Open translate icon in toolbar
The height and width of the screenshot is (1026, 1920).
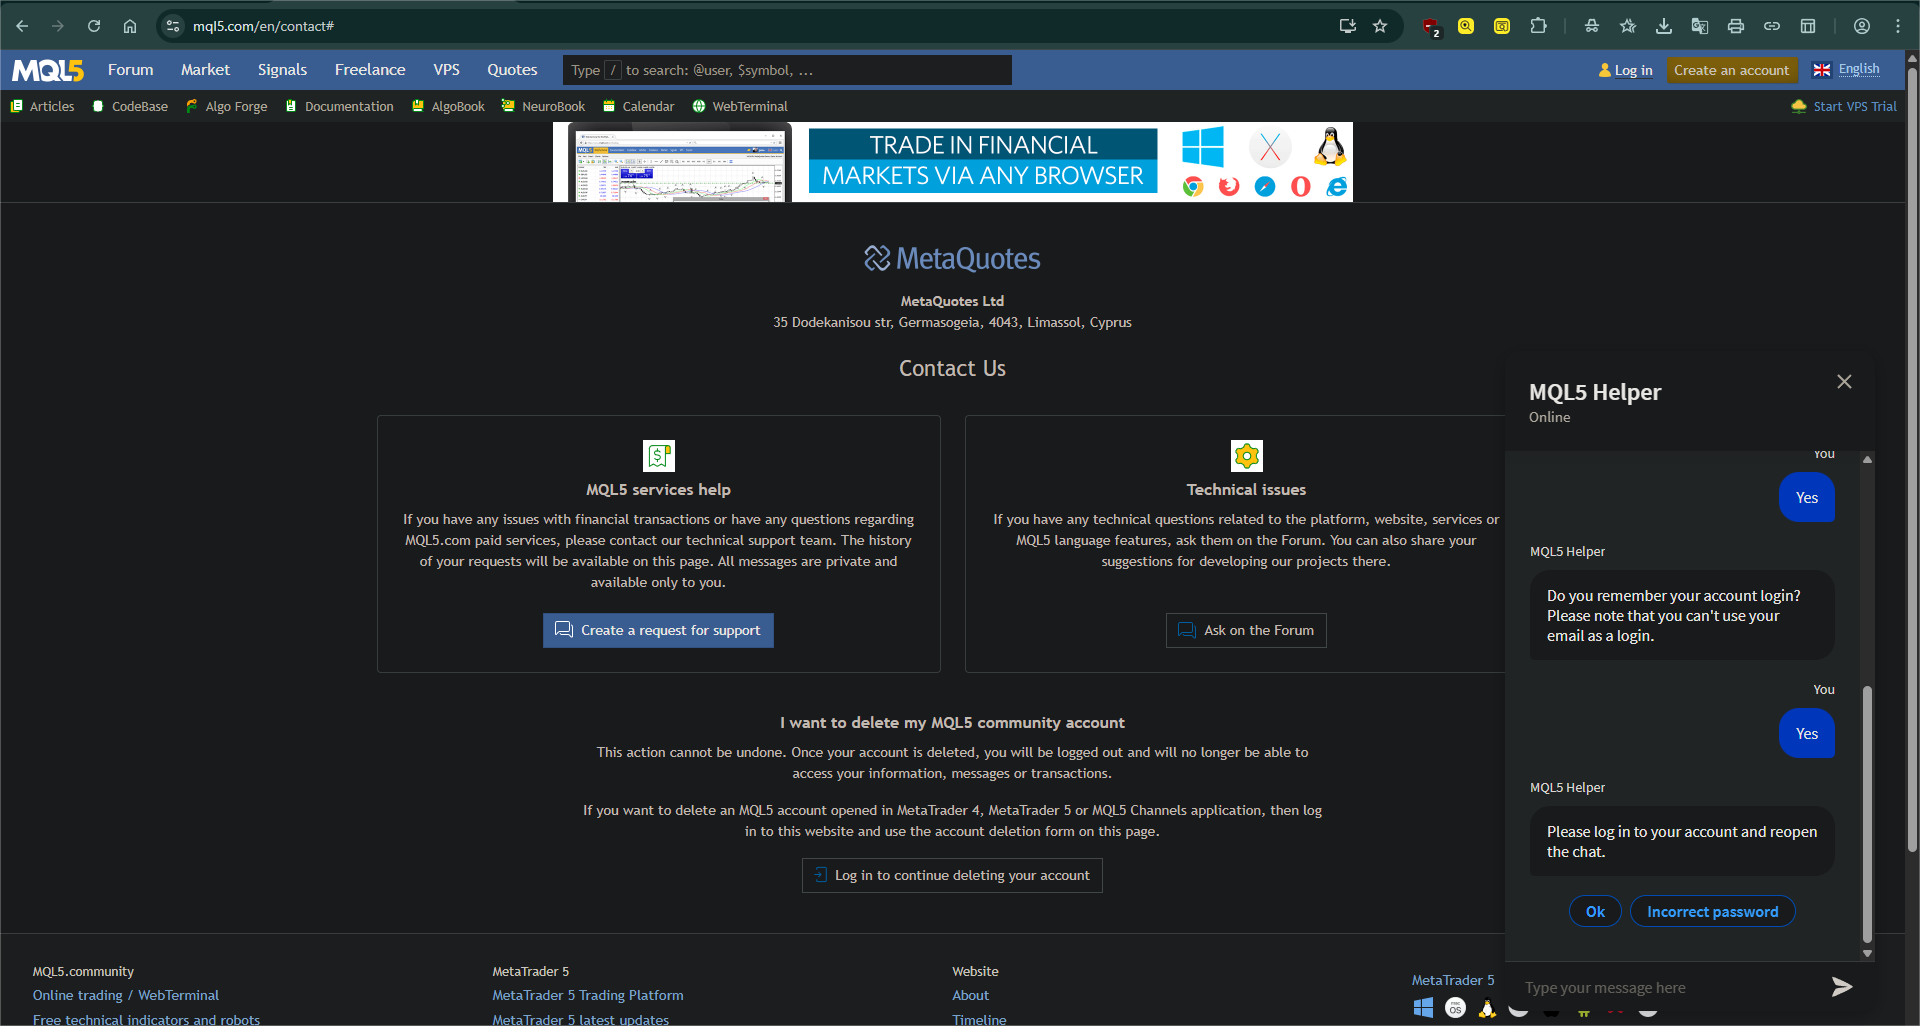(1700, 26)
